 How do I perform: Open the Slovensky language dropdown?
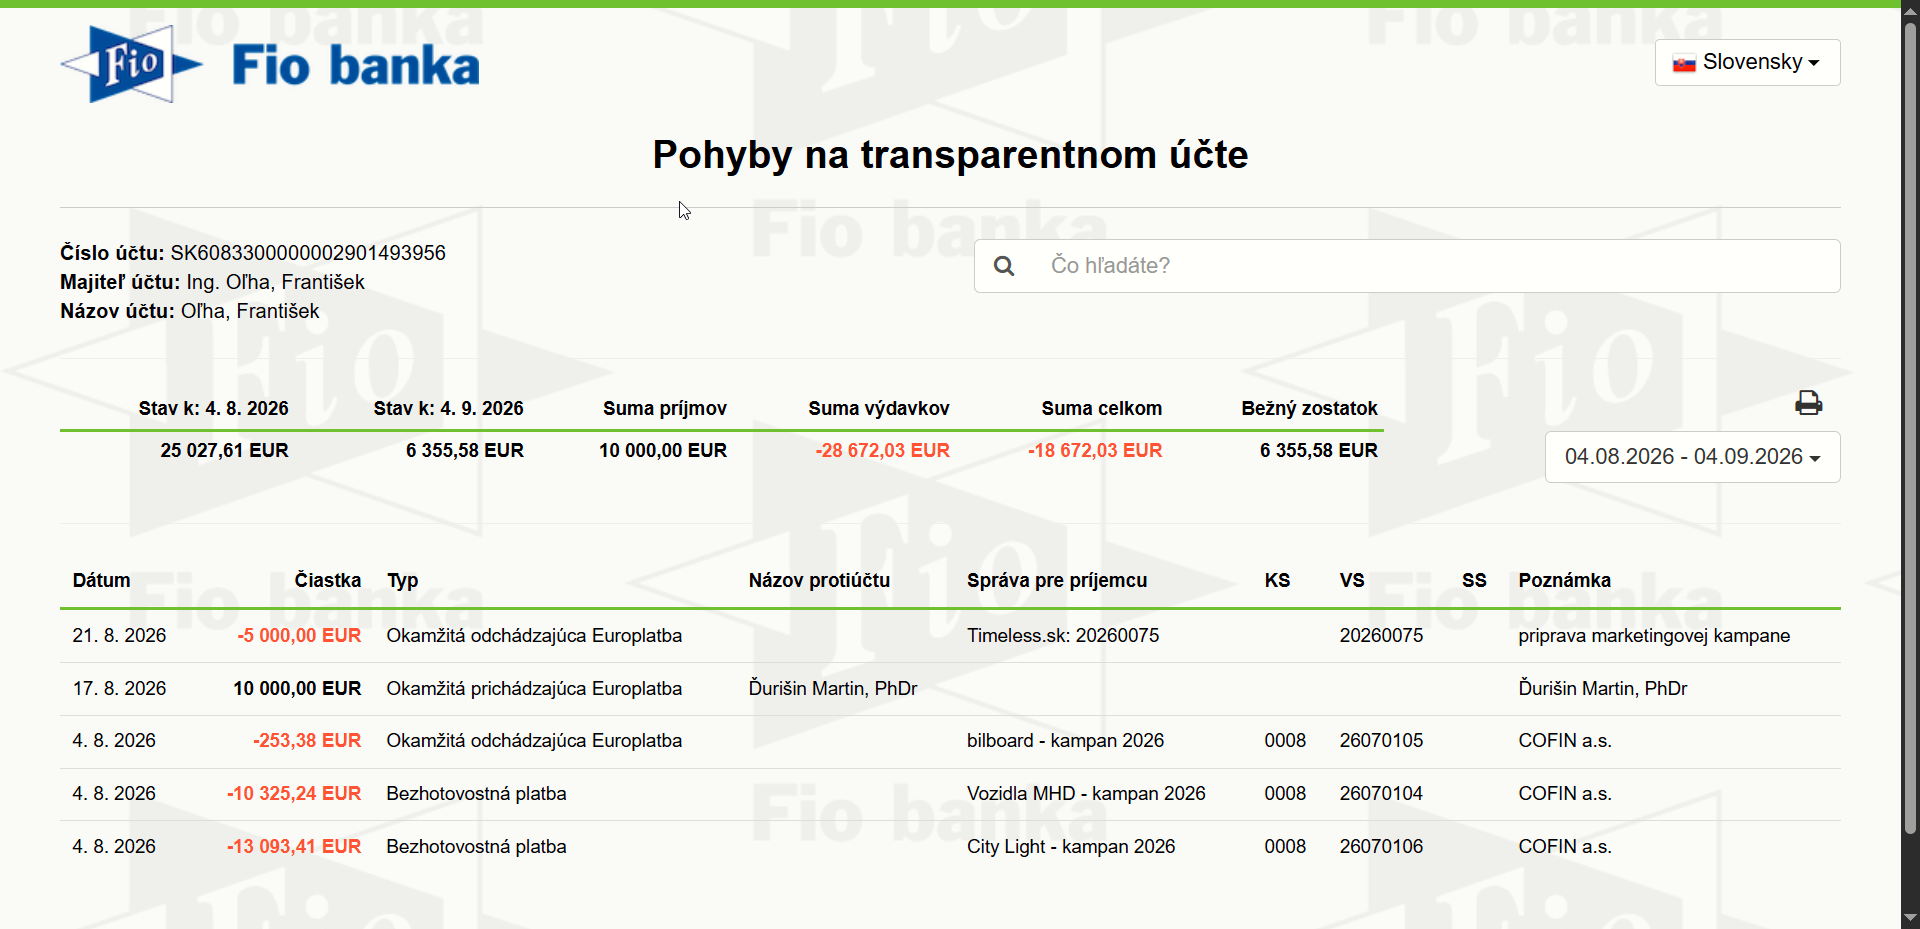coord(1747,62)
